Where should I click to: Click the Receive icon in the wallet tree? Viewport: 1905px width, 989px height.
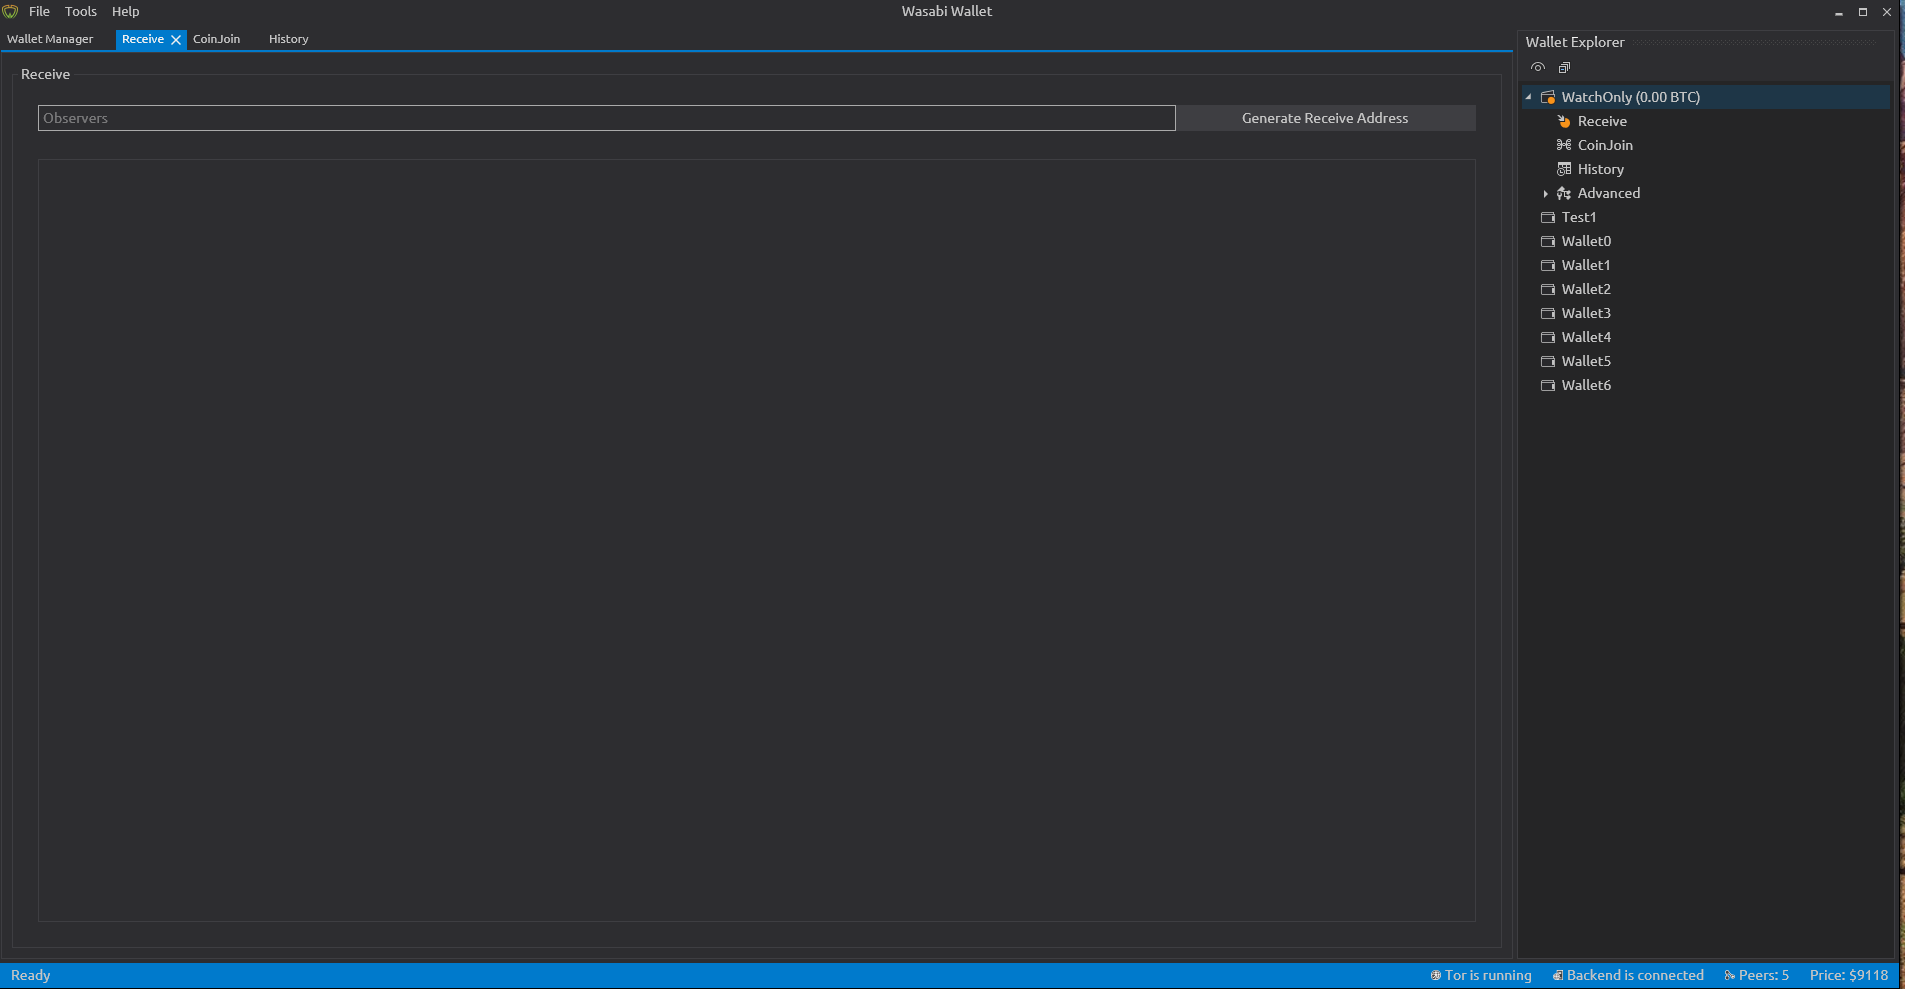click(x=1564, y=121)
